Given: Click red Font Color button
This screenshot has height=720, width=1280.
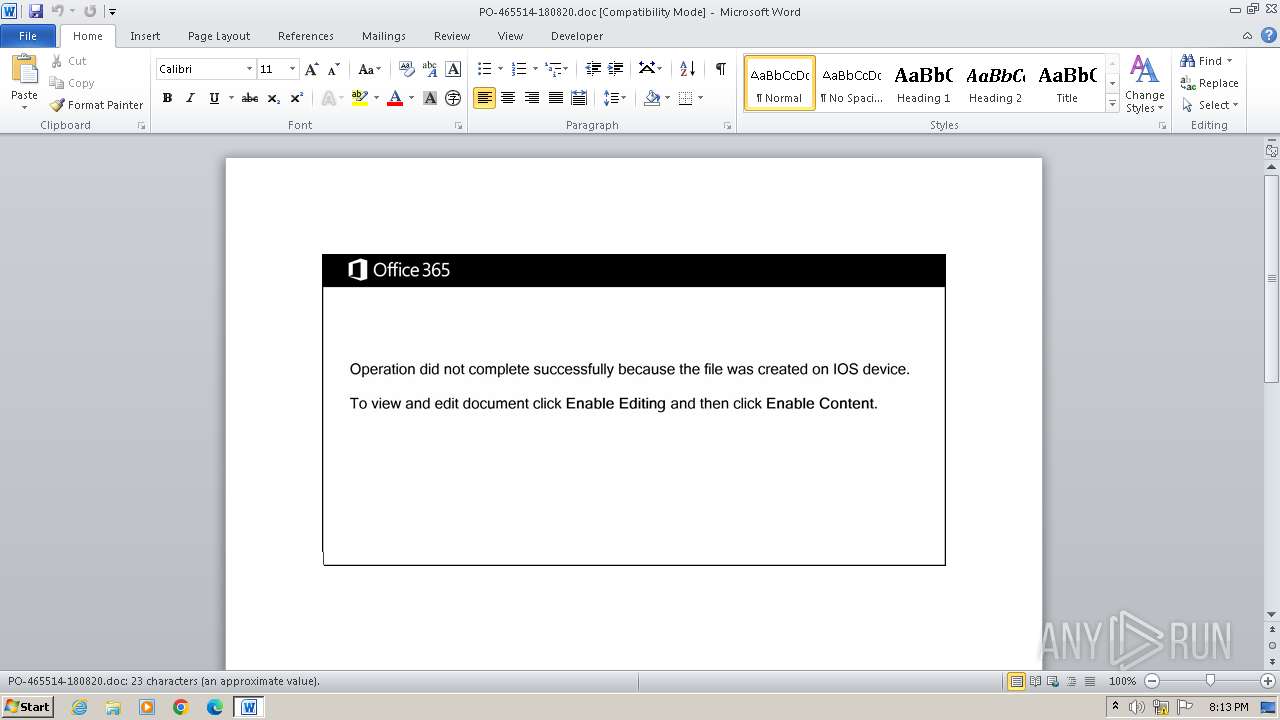Looking at the screenshot, I should point(395,98).
